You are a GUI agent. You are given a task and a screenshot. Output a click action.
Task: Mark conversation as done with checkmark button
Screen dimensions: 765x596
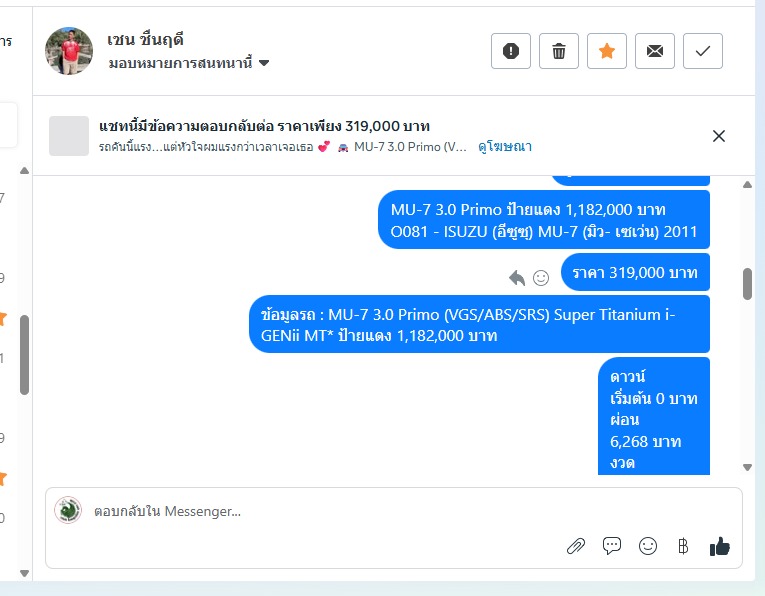[703, 51]
